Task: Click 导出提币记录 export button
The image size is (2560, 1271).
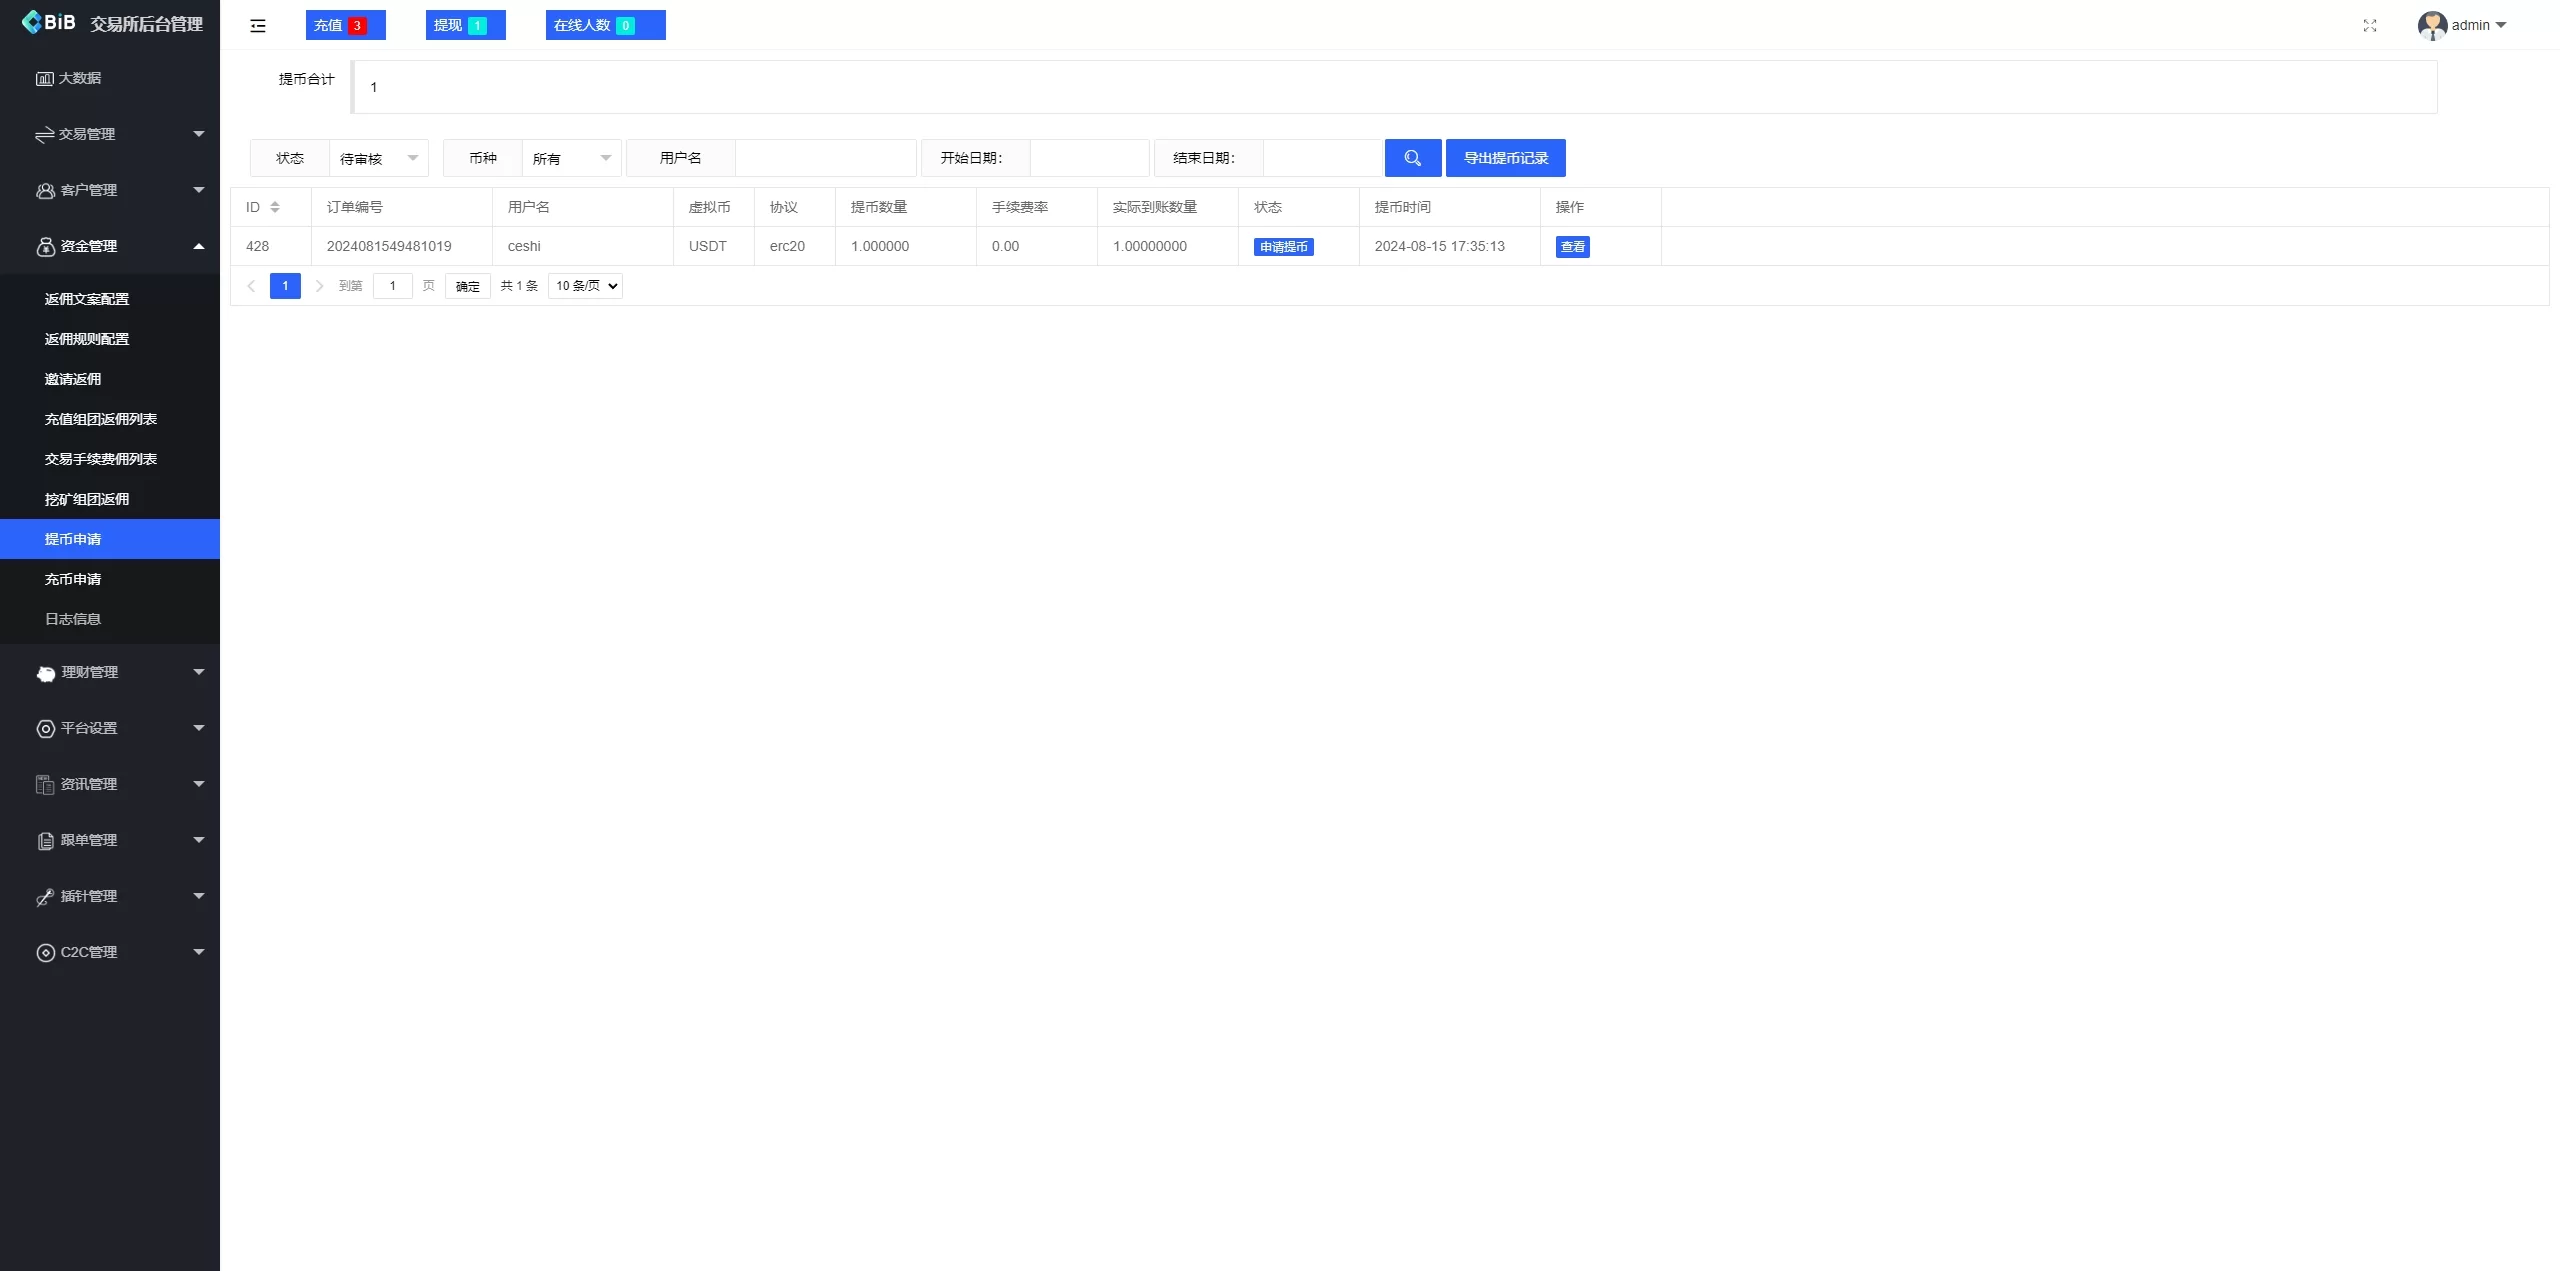Action: pos(1505,158)
